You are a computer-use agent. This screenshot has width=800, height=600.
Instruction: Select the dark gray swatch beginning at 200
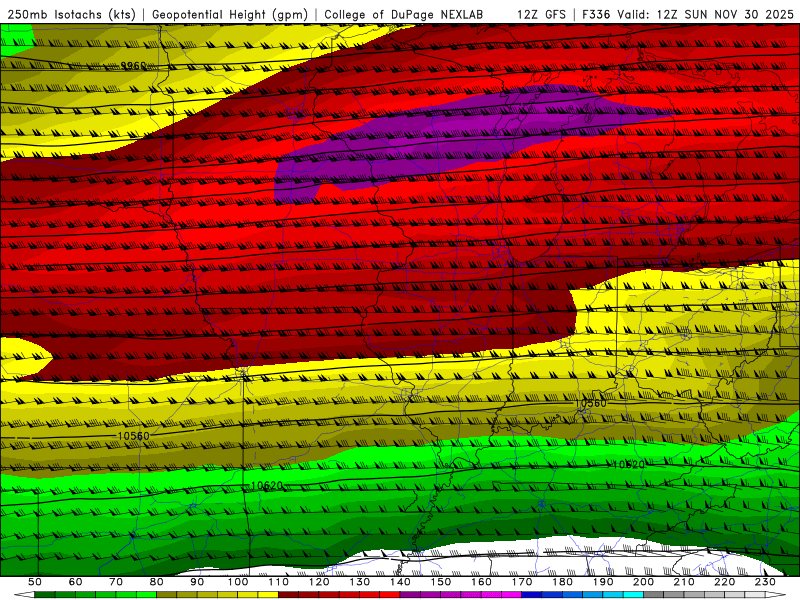tap(654, 595)
